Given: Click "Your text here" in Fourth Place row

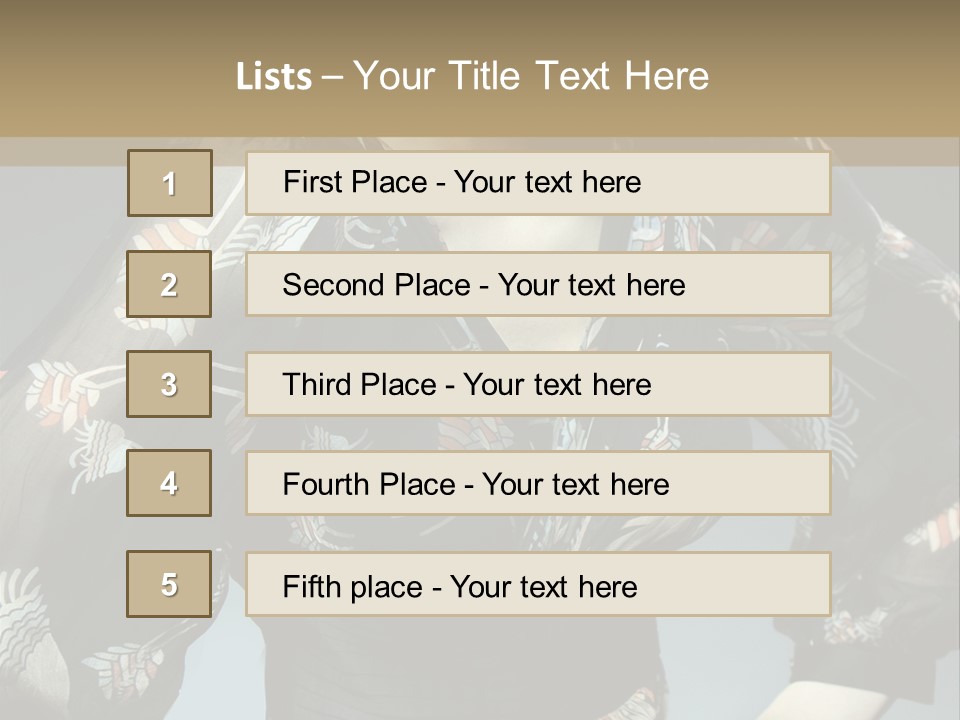Looking at the screenshot, I should coord(575,485).
